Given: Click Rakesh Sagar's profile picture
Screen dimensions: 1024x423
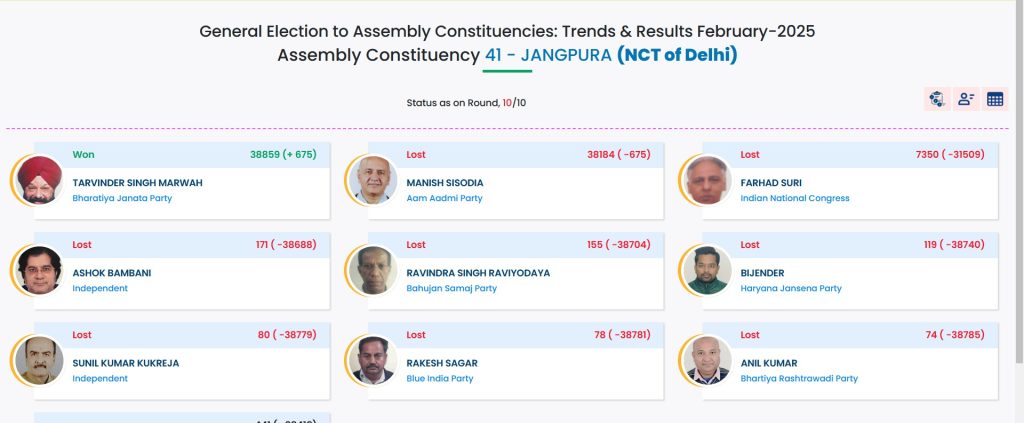Looking at the screenshot, I should coord(374,360).
